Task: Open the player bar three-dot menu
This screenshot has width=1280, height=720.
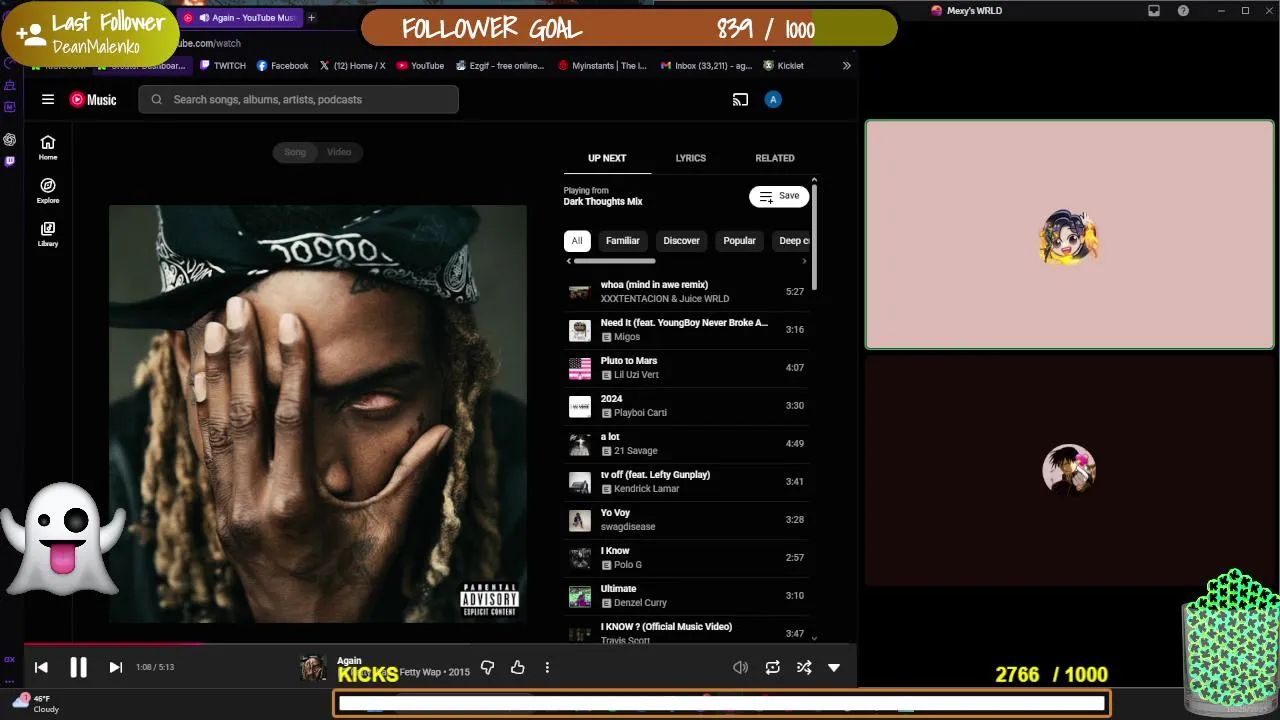Action: tap(547, 667)
